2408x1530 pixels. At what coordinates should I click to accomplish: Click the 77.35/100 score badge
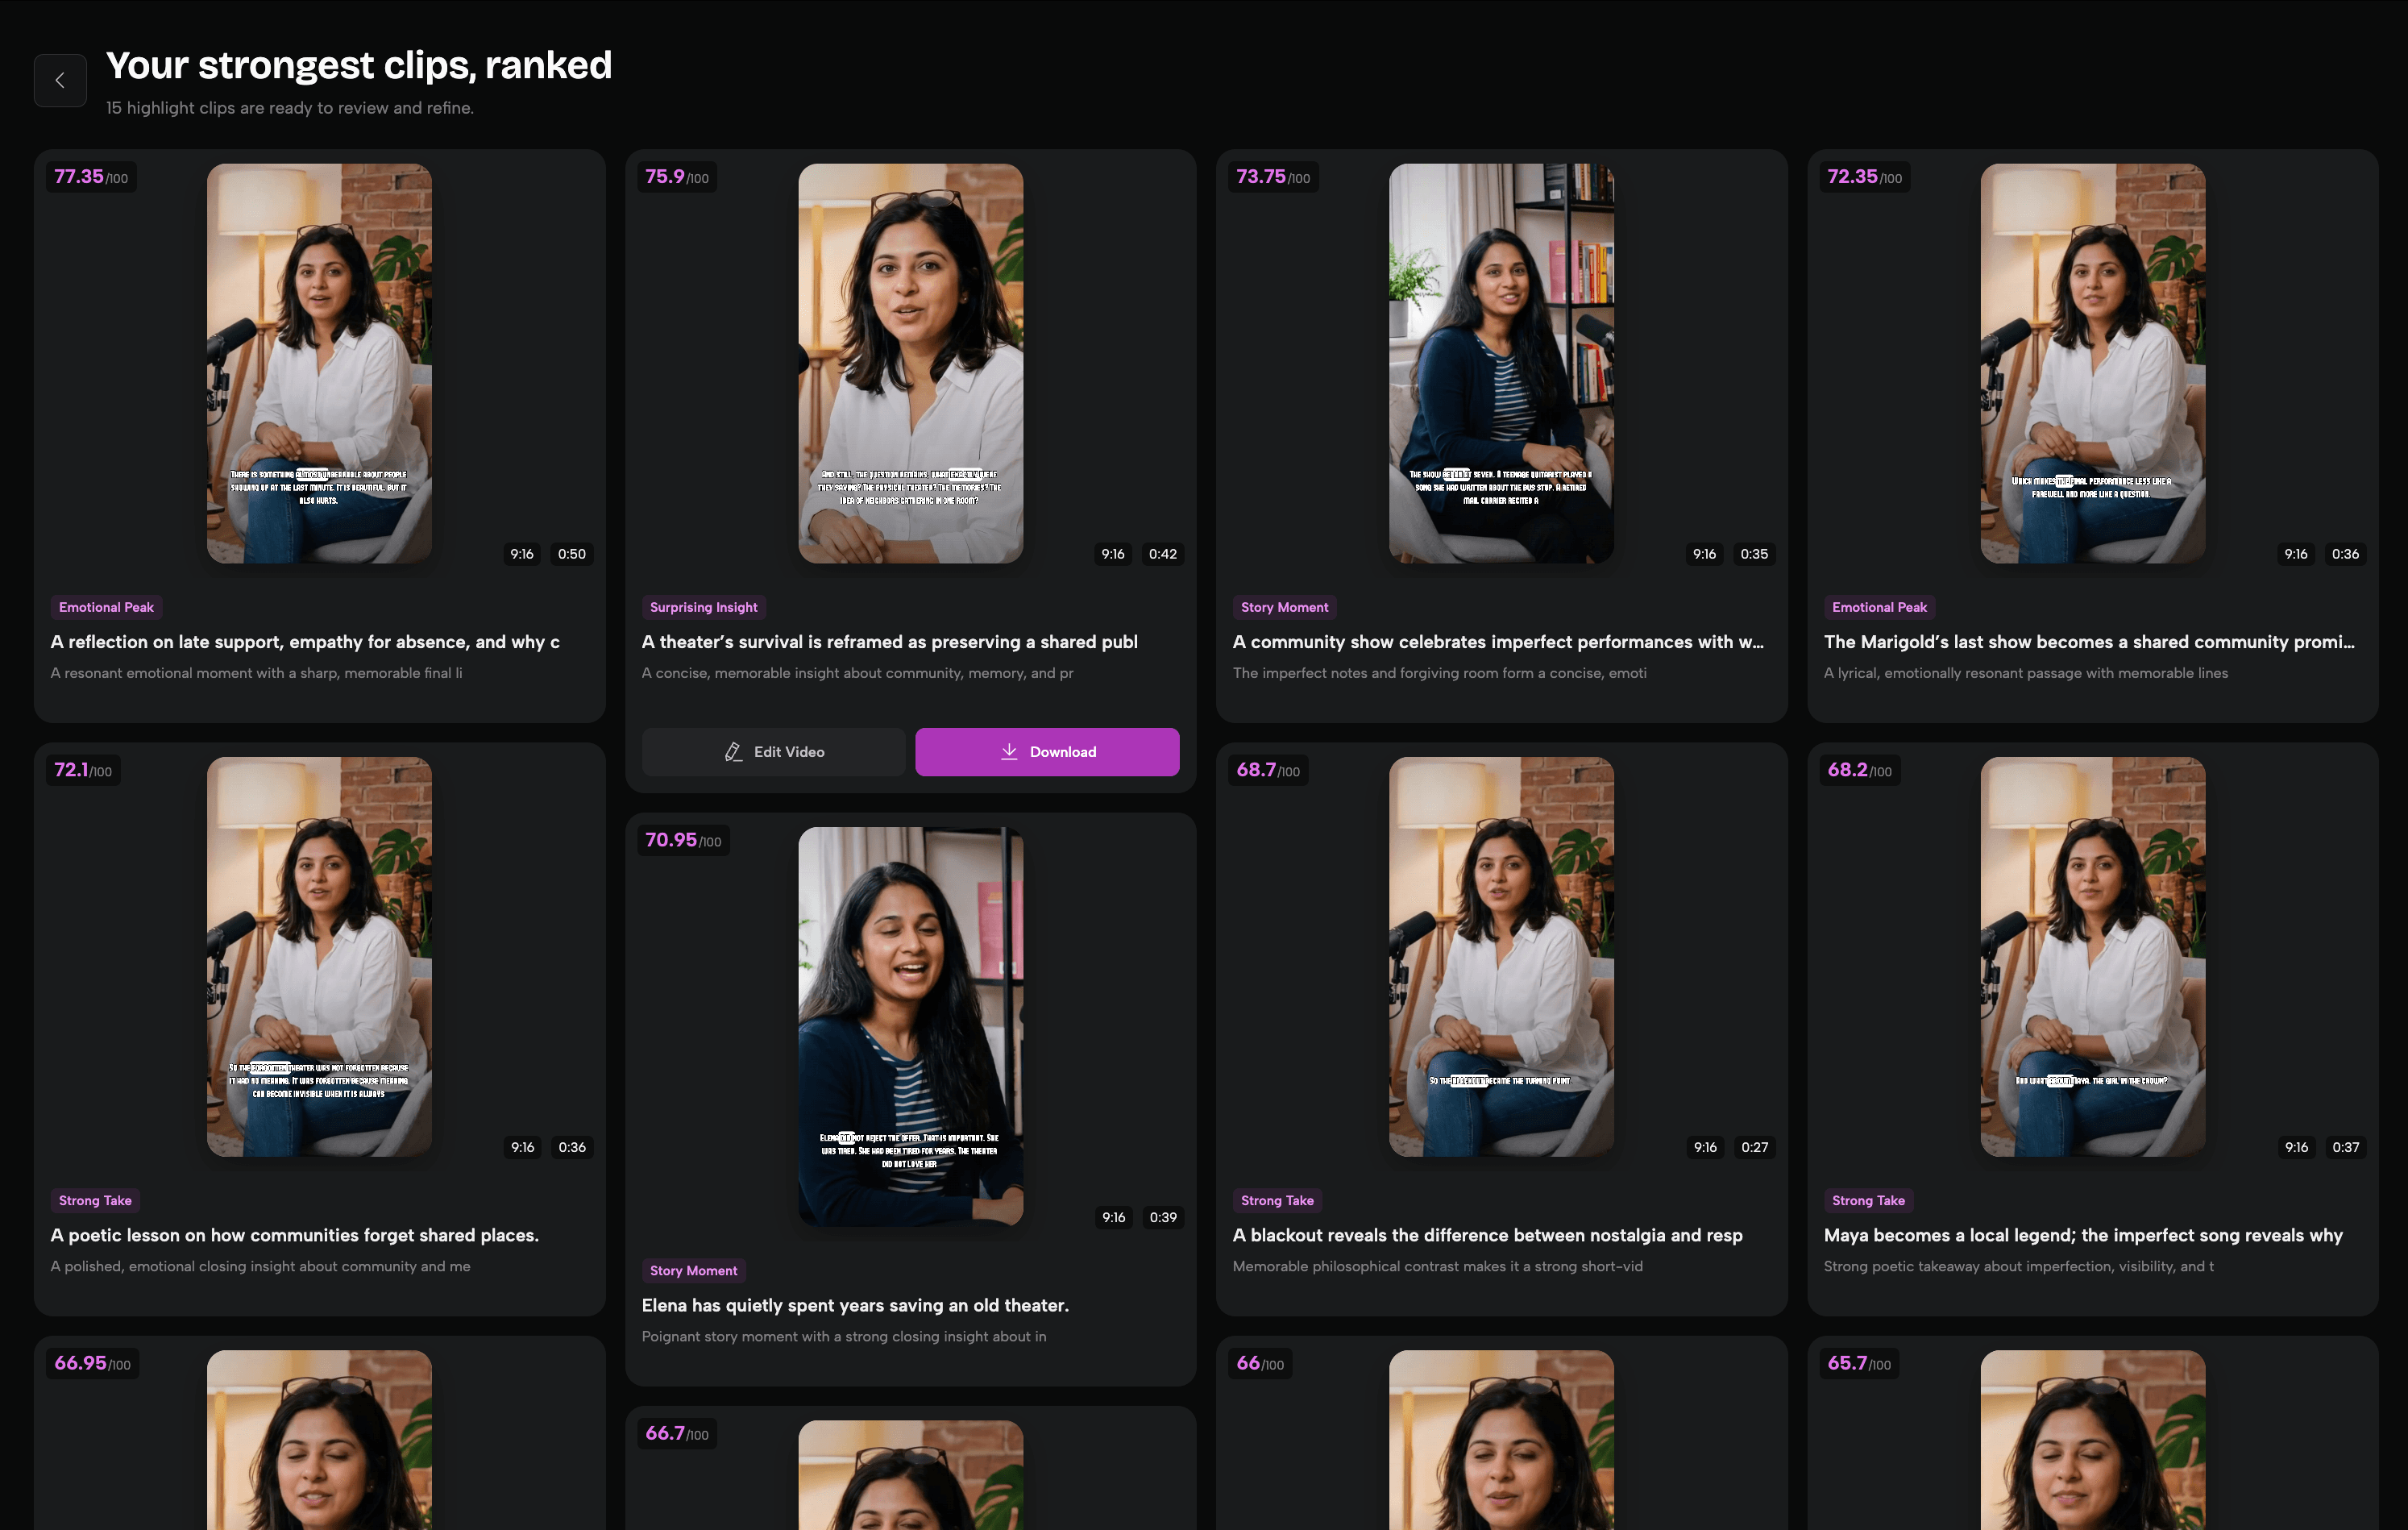click(x=91, y=177)
